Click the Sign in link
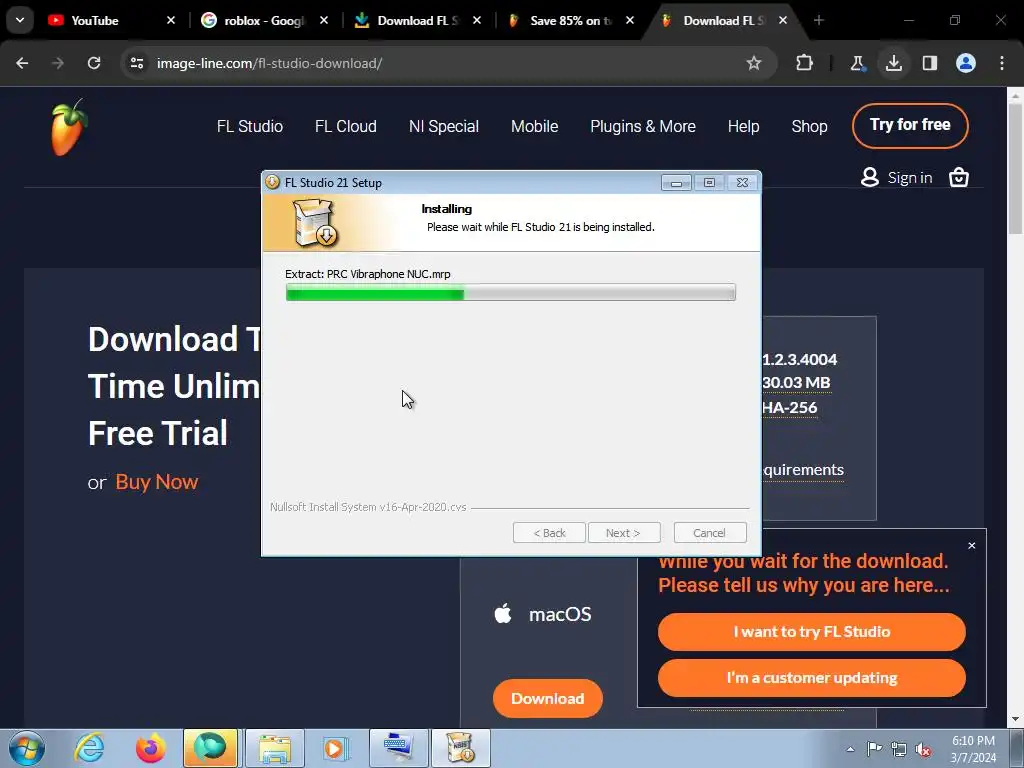This screenshot has height=768, width=1024. (x=910, y=178)
